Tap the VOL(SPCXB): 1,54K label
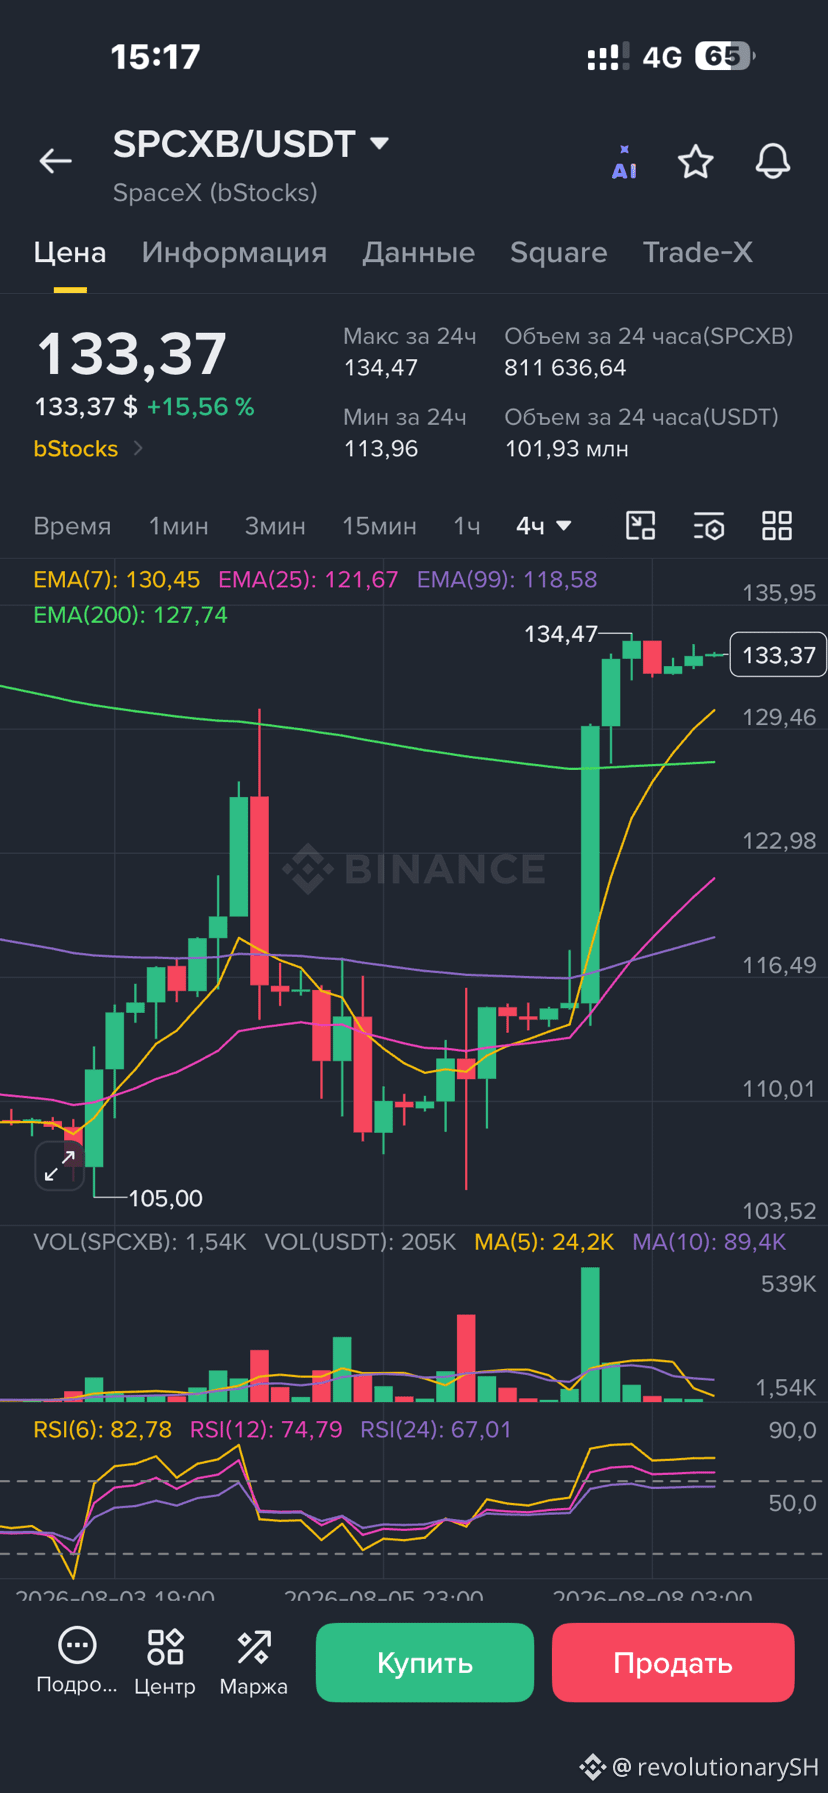The height and width of the screenshot is (1793, 828). [140, 1242]
